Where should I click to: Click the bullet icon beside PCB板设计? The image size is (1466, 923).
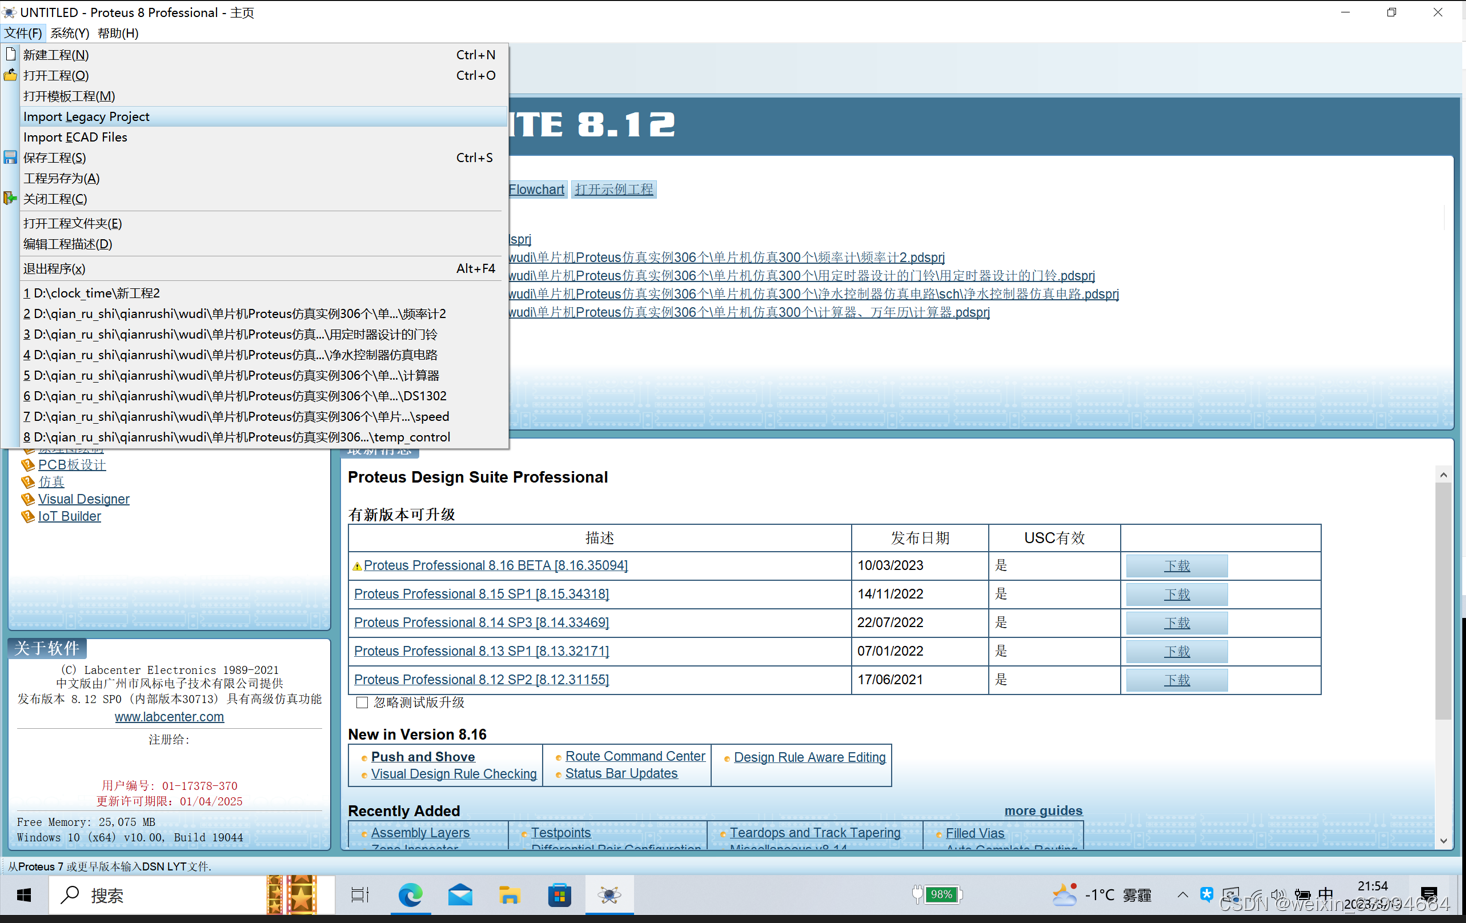(x=28, y=465)
